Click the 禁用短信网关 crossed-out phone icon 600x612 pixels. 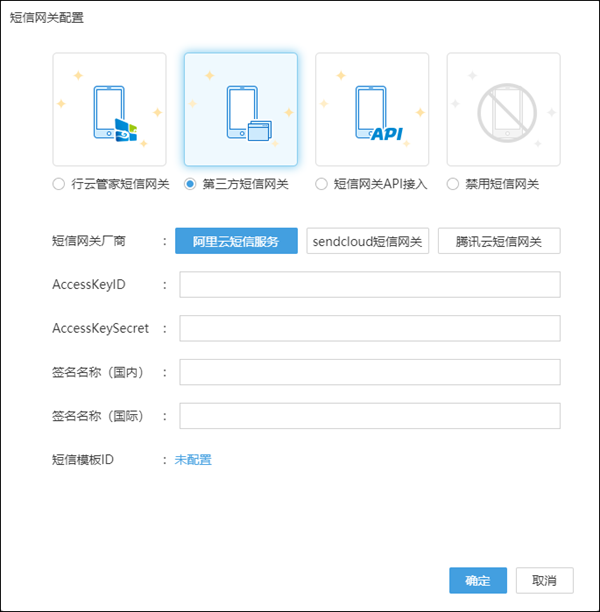503,109
